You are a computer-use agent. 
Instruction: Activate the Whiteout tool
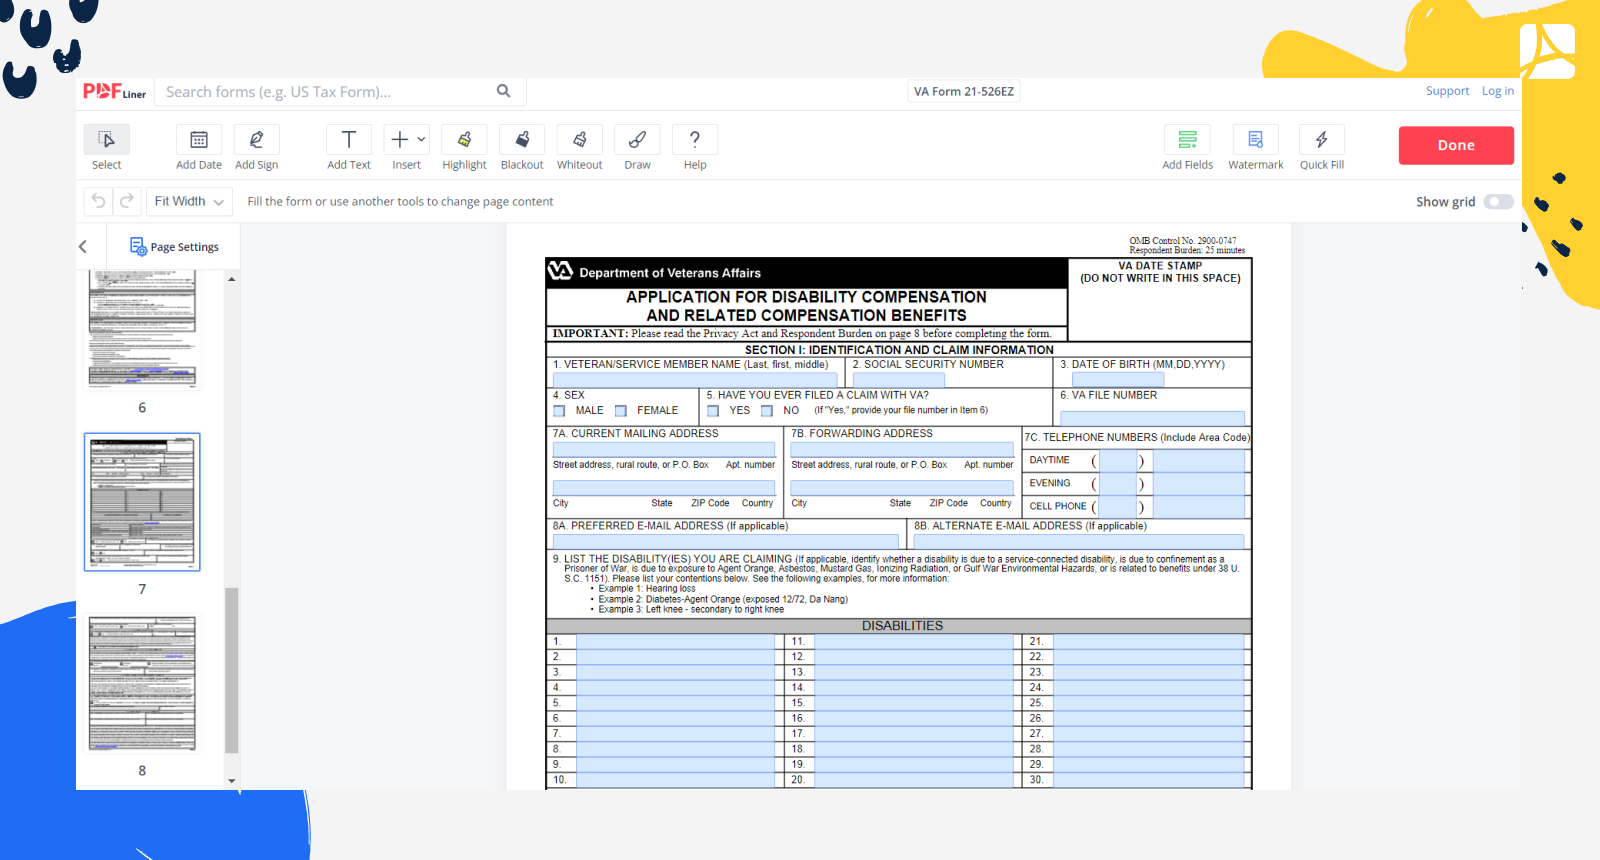(579, 140)
